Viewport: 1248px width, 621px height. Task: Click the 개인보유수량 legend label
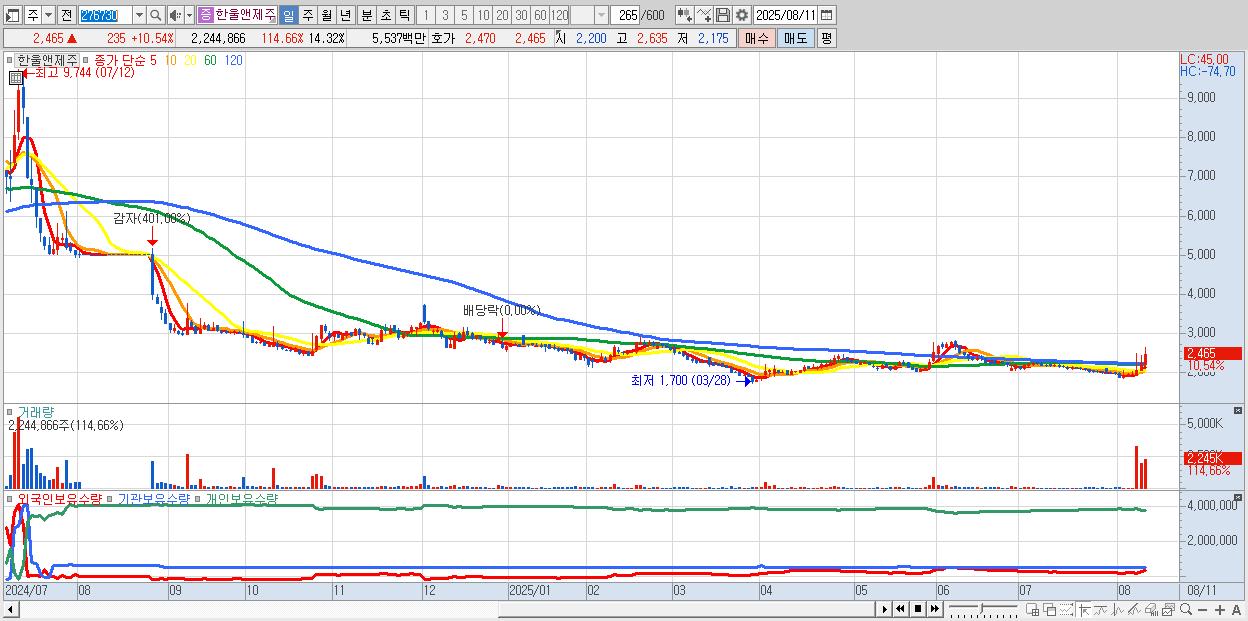(241, 497)
